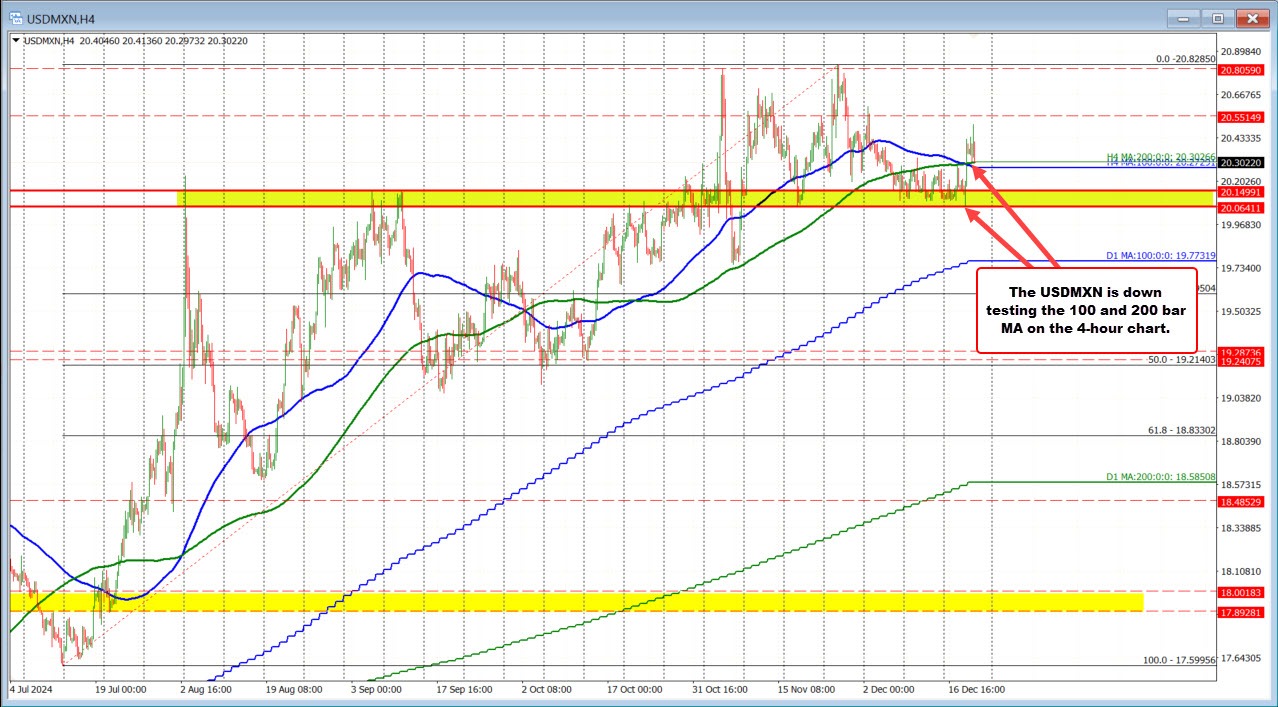The image size is (1278, 707).
Task: Click price scale value 18.33885
Action: [x=1243, y=528]
